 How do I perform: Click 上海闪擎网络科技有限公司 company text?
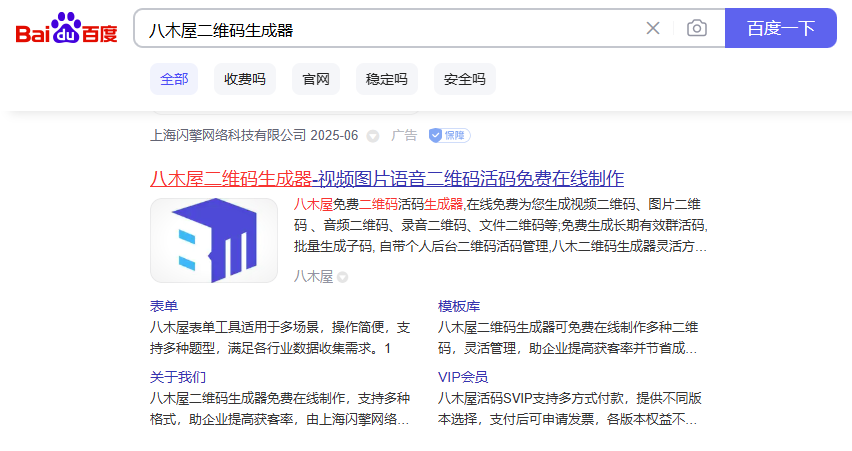[x=228, y=135]
